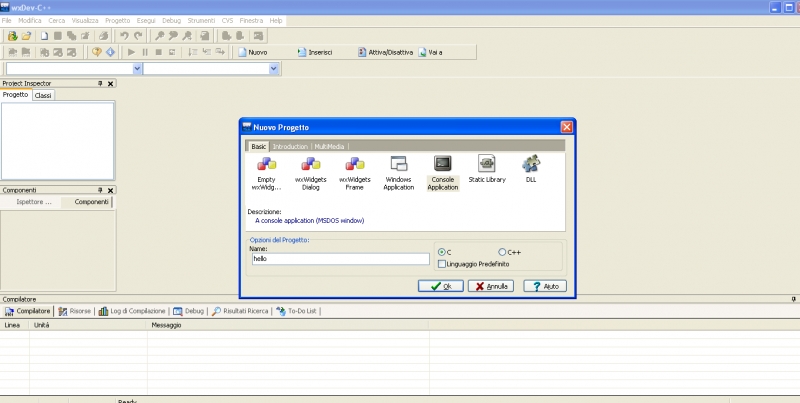800x403 pixels.
Task: Open the Finestra menu
Action: (x=251, y=21)
